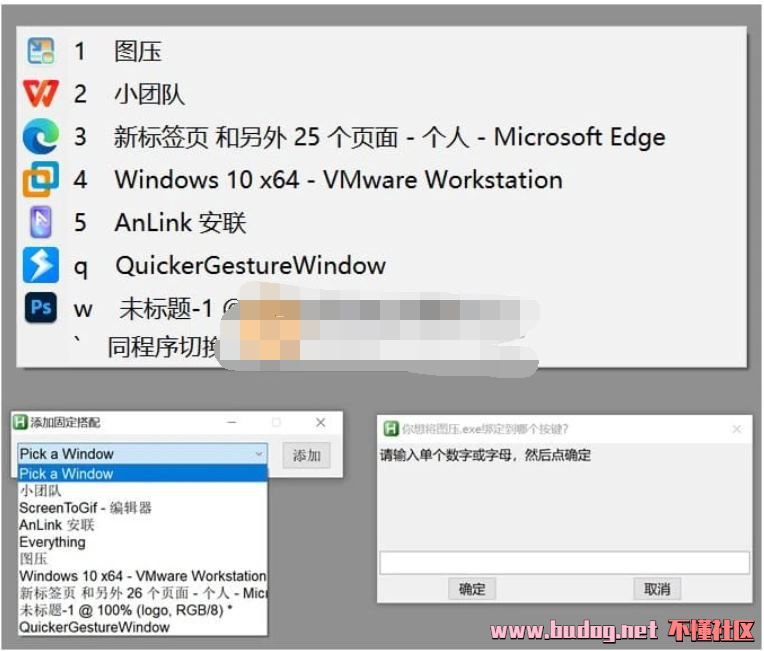The width and height of the screenshot is (764, 651).
Task: Choose Everything from the window list
Action: click(52, 542)
